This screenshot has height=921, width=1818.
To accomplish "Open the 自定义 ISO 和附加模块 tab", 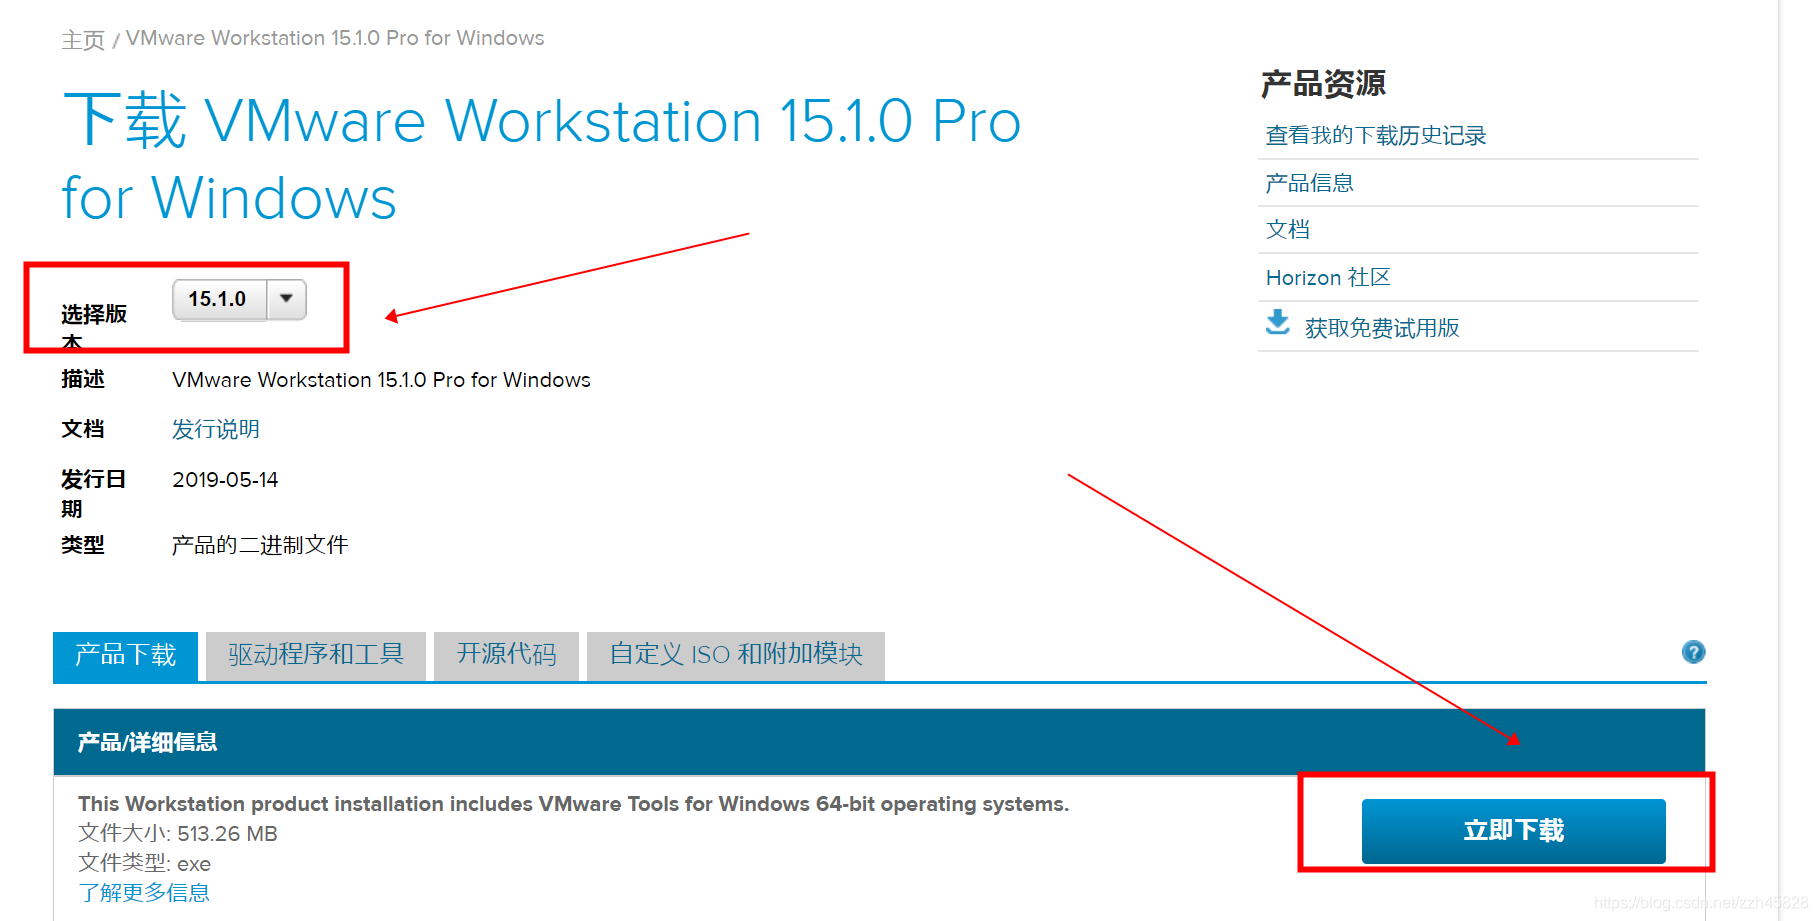I will tap(736, 656).
